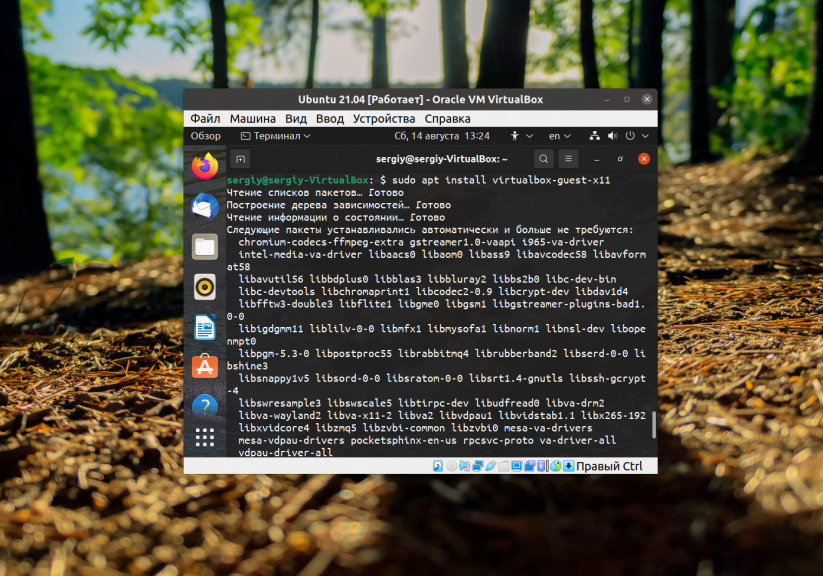Click VirtualBox network adapters indicator
The image size is (823, 576).
pyautogui.click(x=478, y=466)
